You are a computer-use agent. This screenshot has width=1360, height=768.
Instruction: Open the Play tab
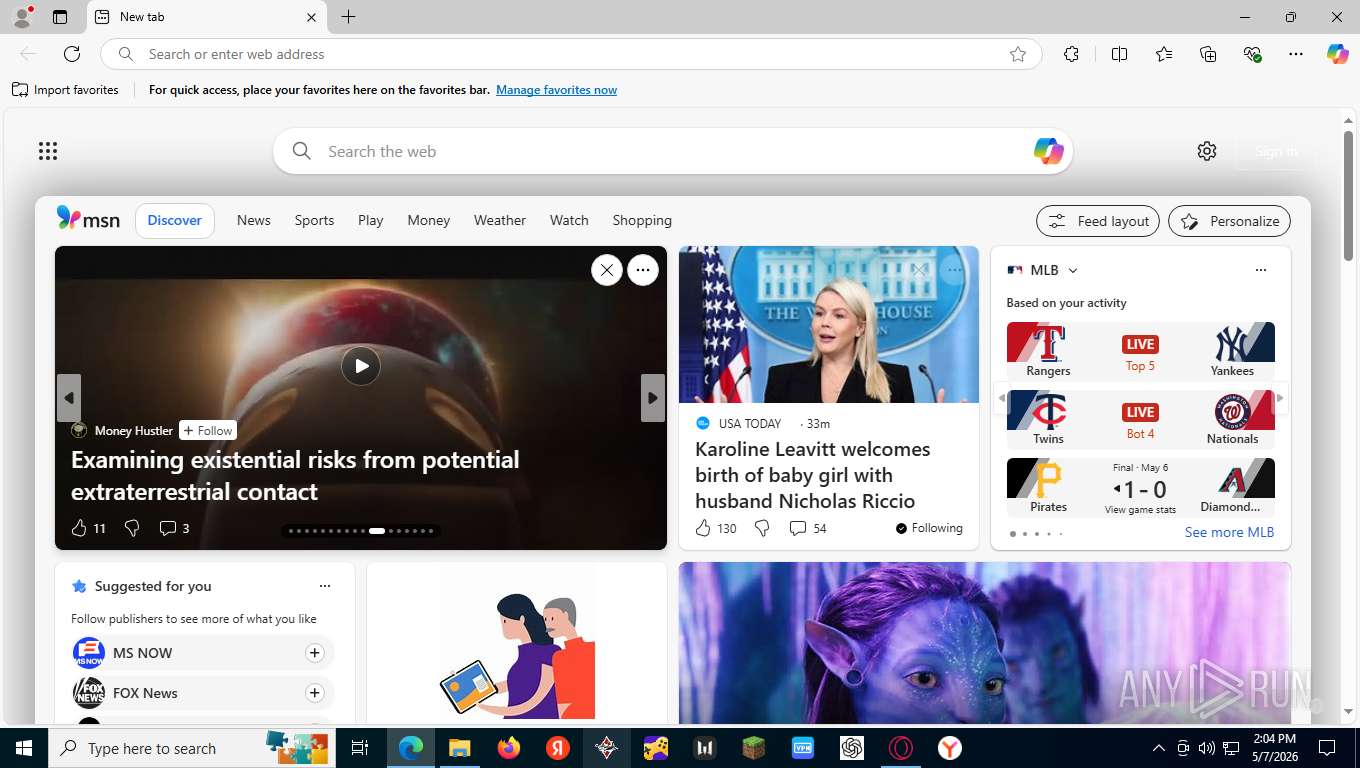371,220
